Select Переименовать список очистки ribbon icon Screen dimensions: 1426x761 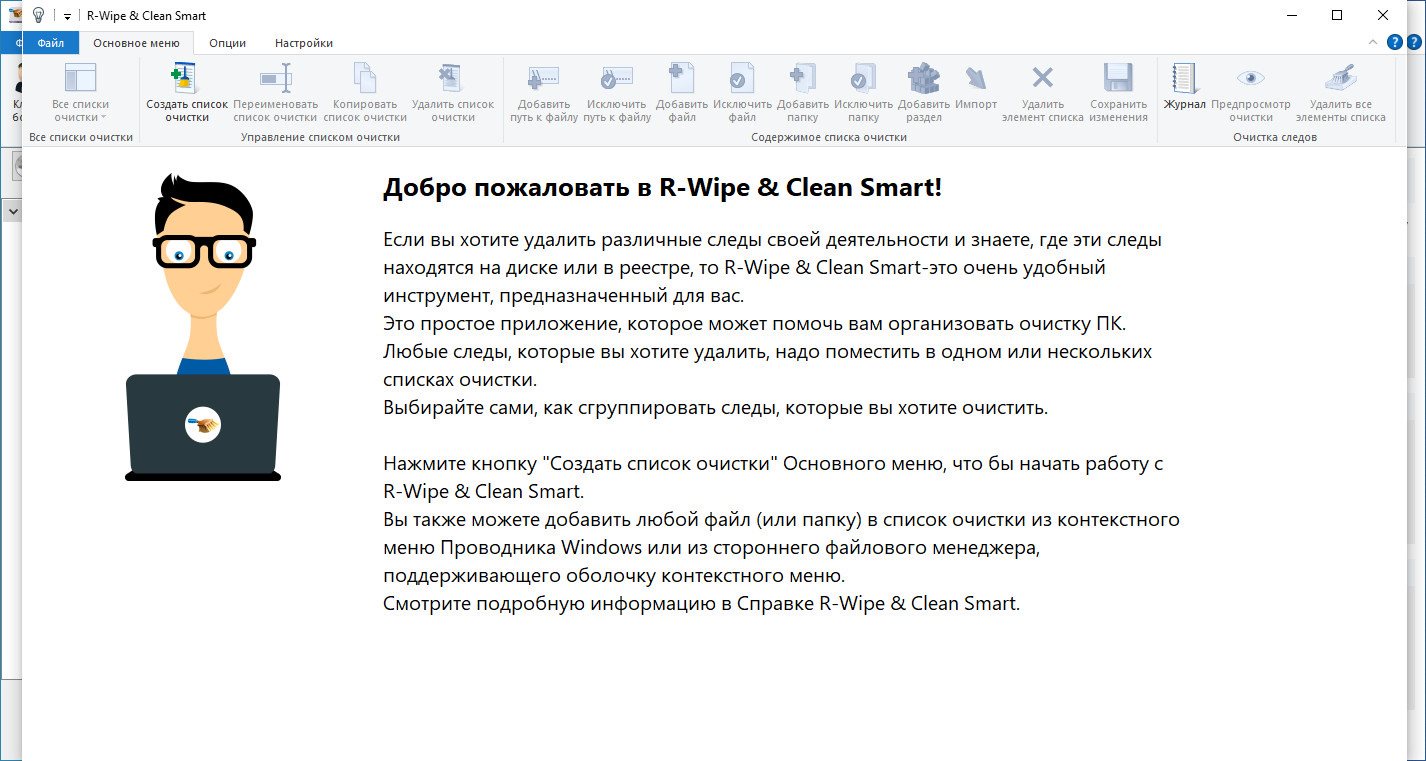tap(275, 79)
